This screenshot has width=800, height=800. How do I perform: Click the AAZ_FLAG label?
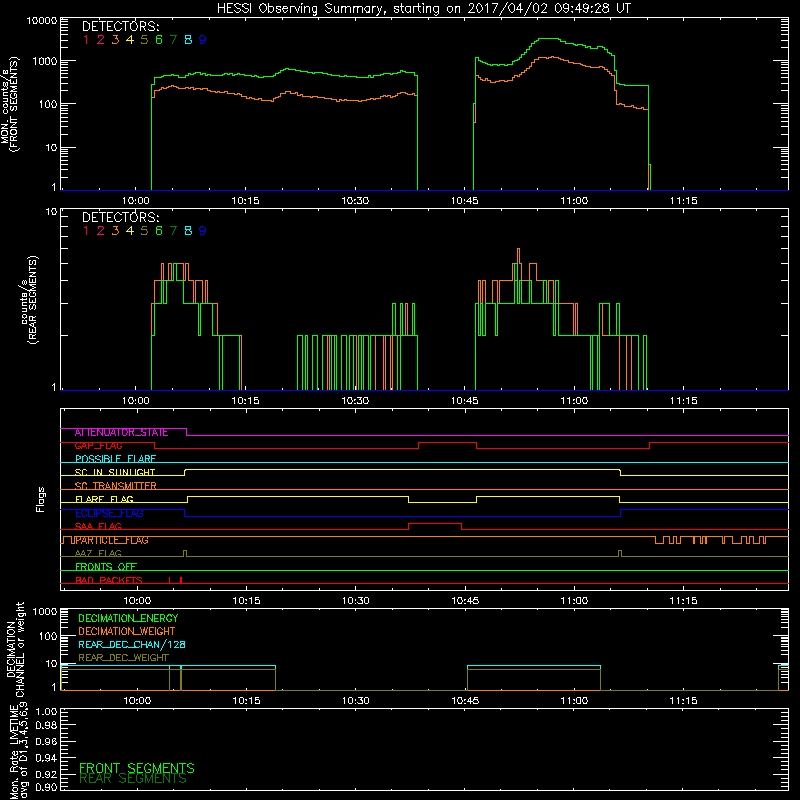[98, 553]
